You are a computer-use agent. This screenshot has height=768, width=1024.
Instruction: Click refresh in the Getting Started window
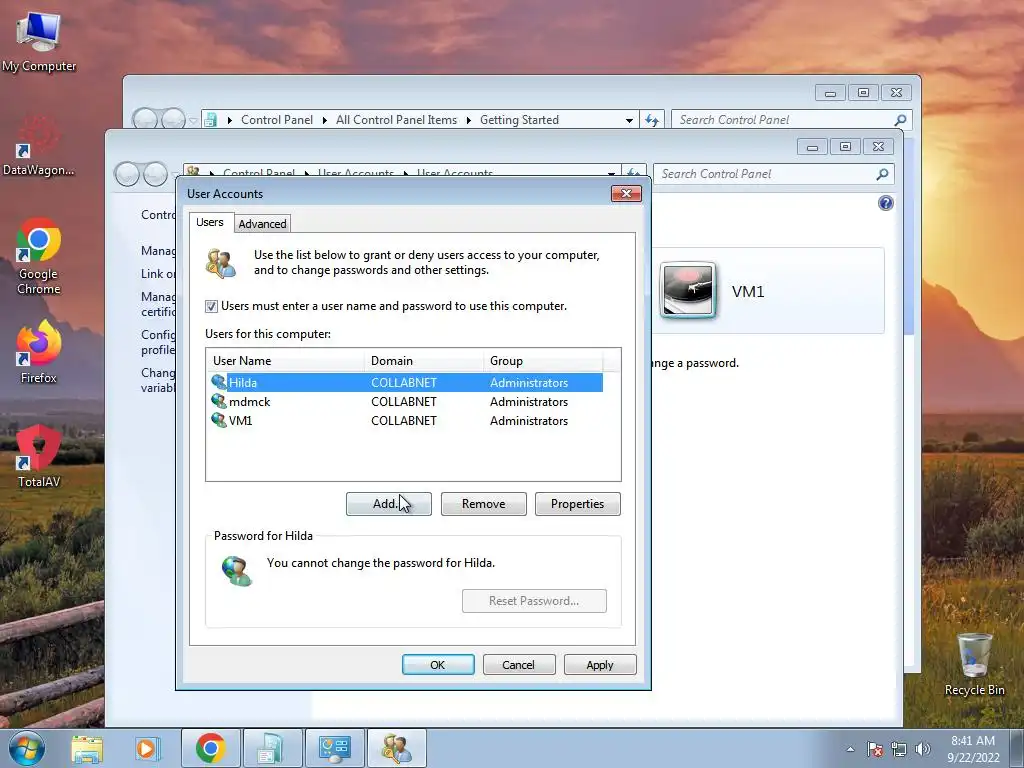coord(652,120)
